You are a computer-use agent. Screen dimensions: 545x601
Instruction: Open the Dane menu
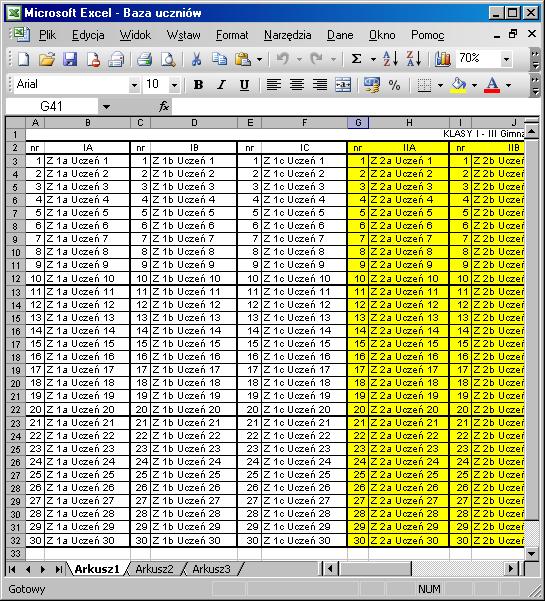pyautogui.click(x=340, y=35)
